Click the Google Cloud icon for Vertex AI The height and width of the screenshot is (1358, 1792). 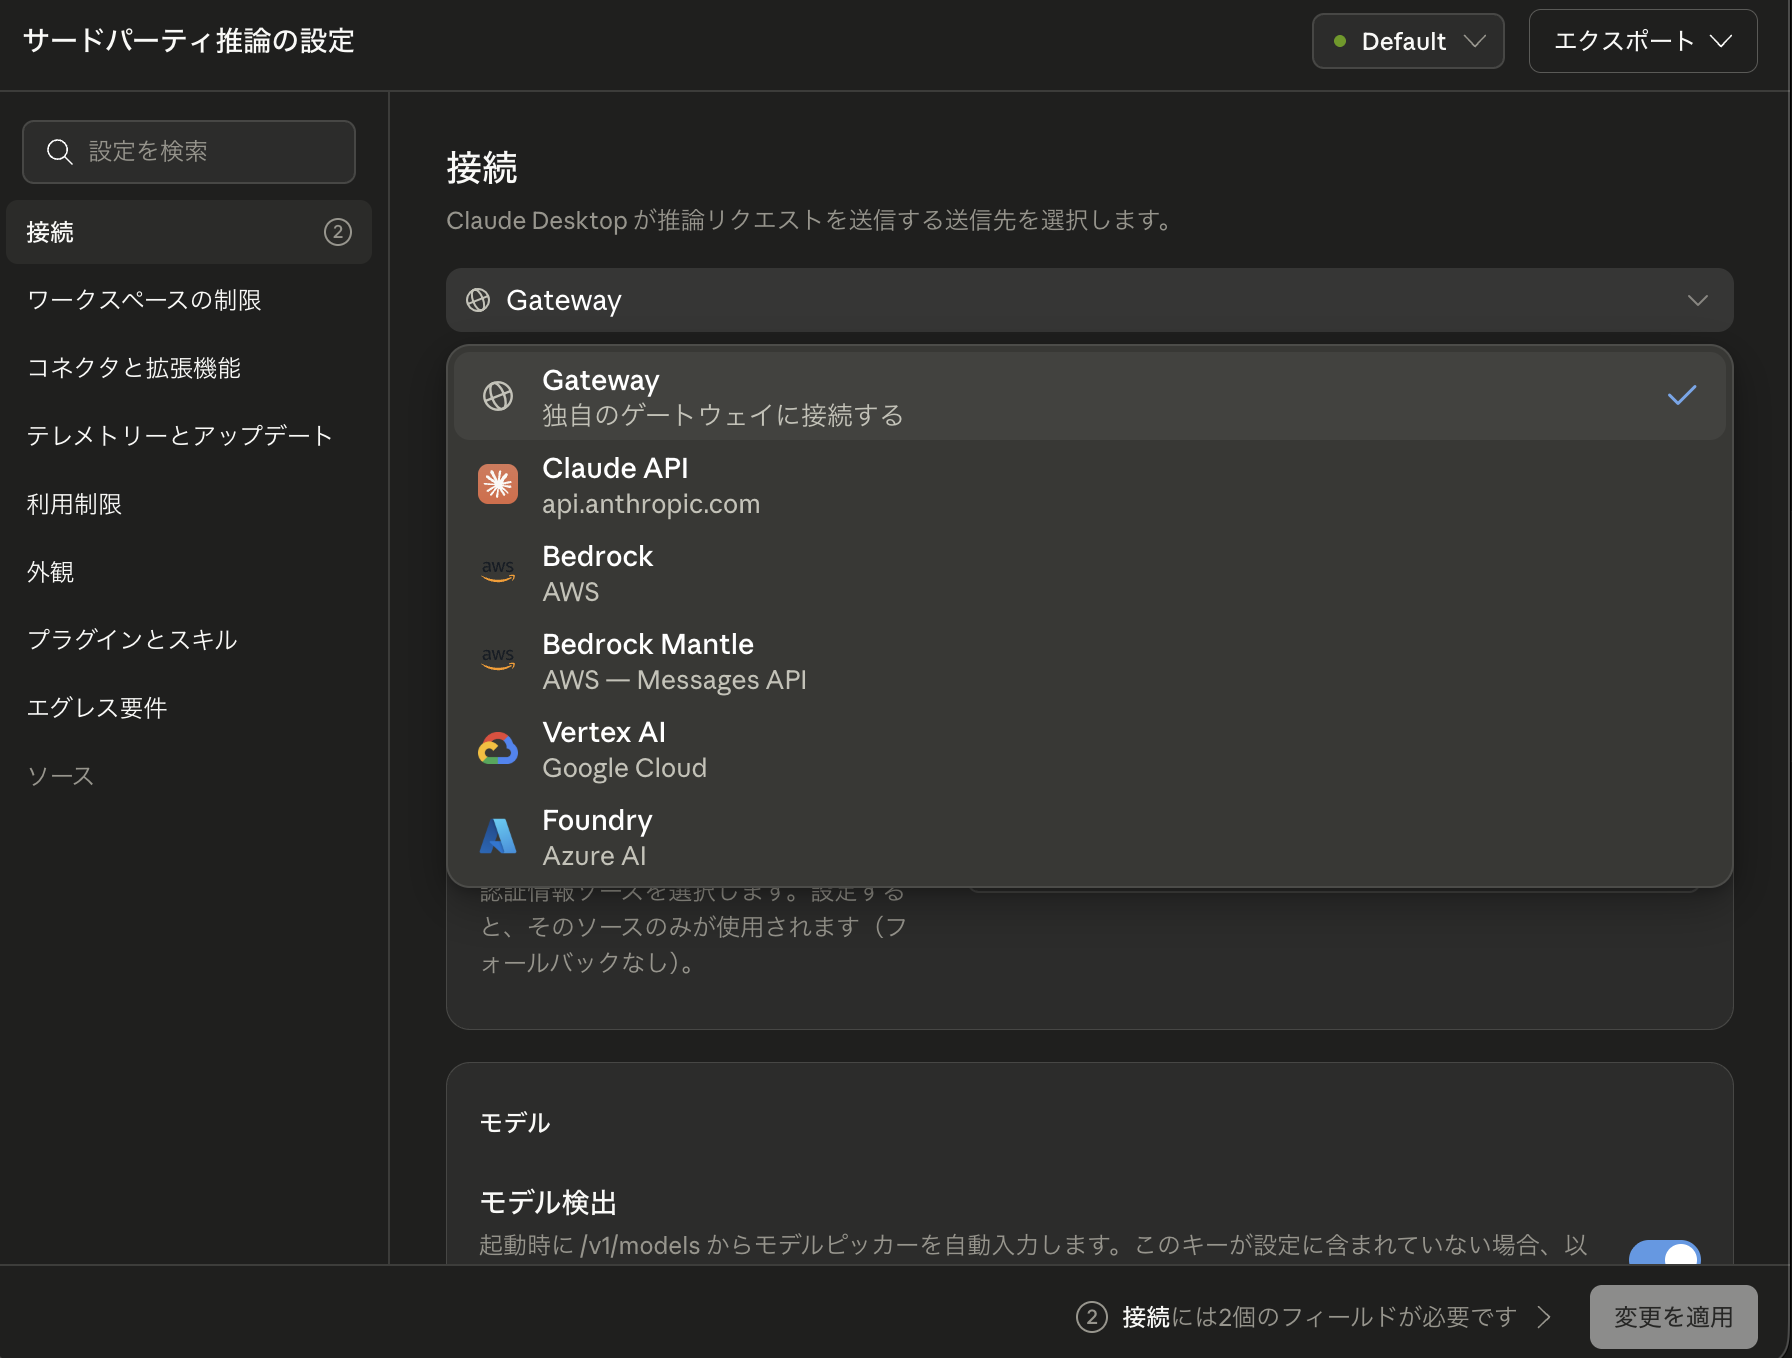pos(498,748)
